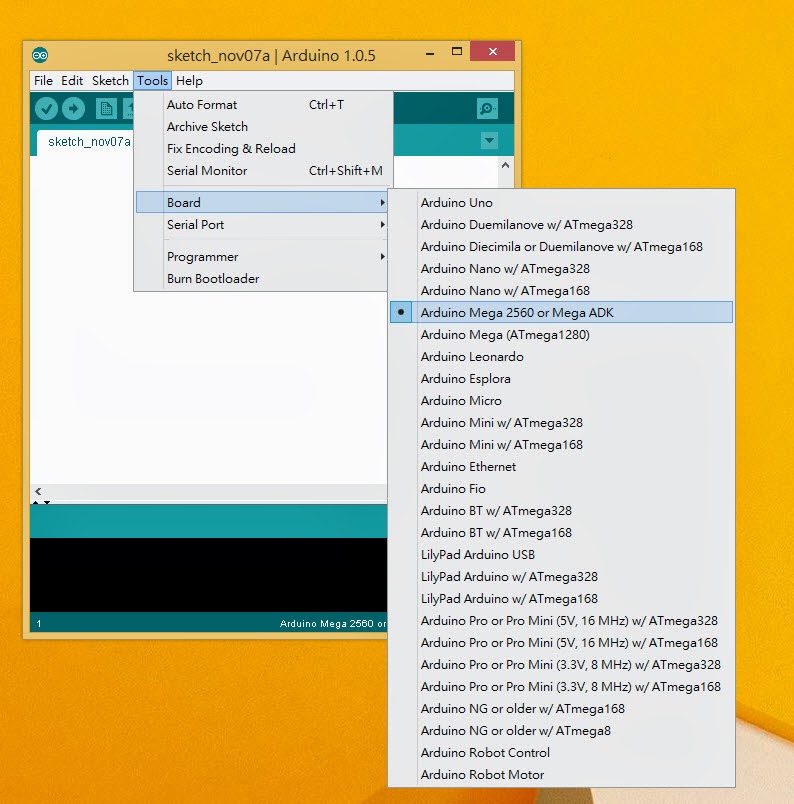Select Arduino NG or older w/ ATmega8
The width and height of the screenshot is (794, 804).
[x=561, y=731]
